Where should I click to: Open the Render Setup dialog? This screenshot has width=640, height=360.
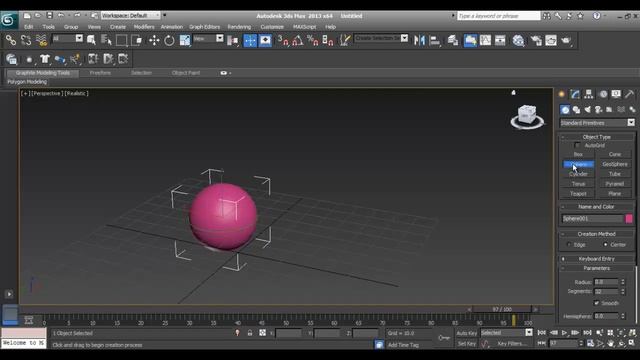pos(536,40)
